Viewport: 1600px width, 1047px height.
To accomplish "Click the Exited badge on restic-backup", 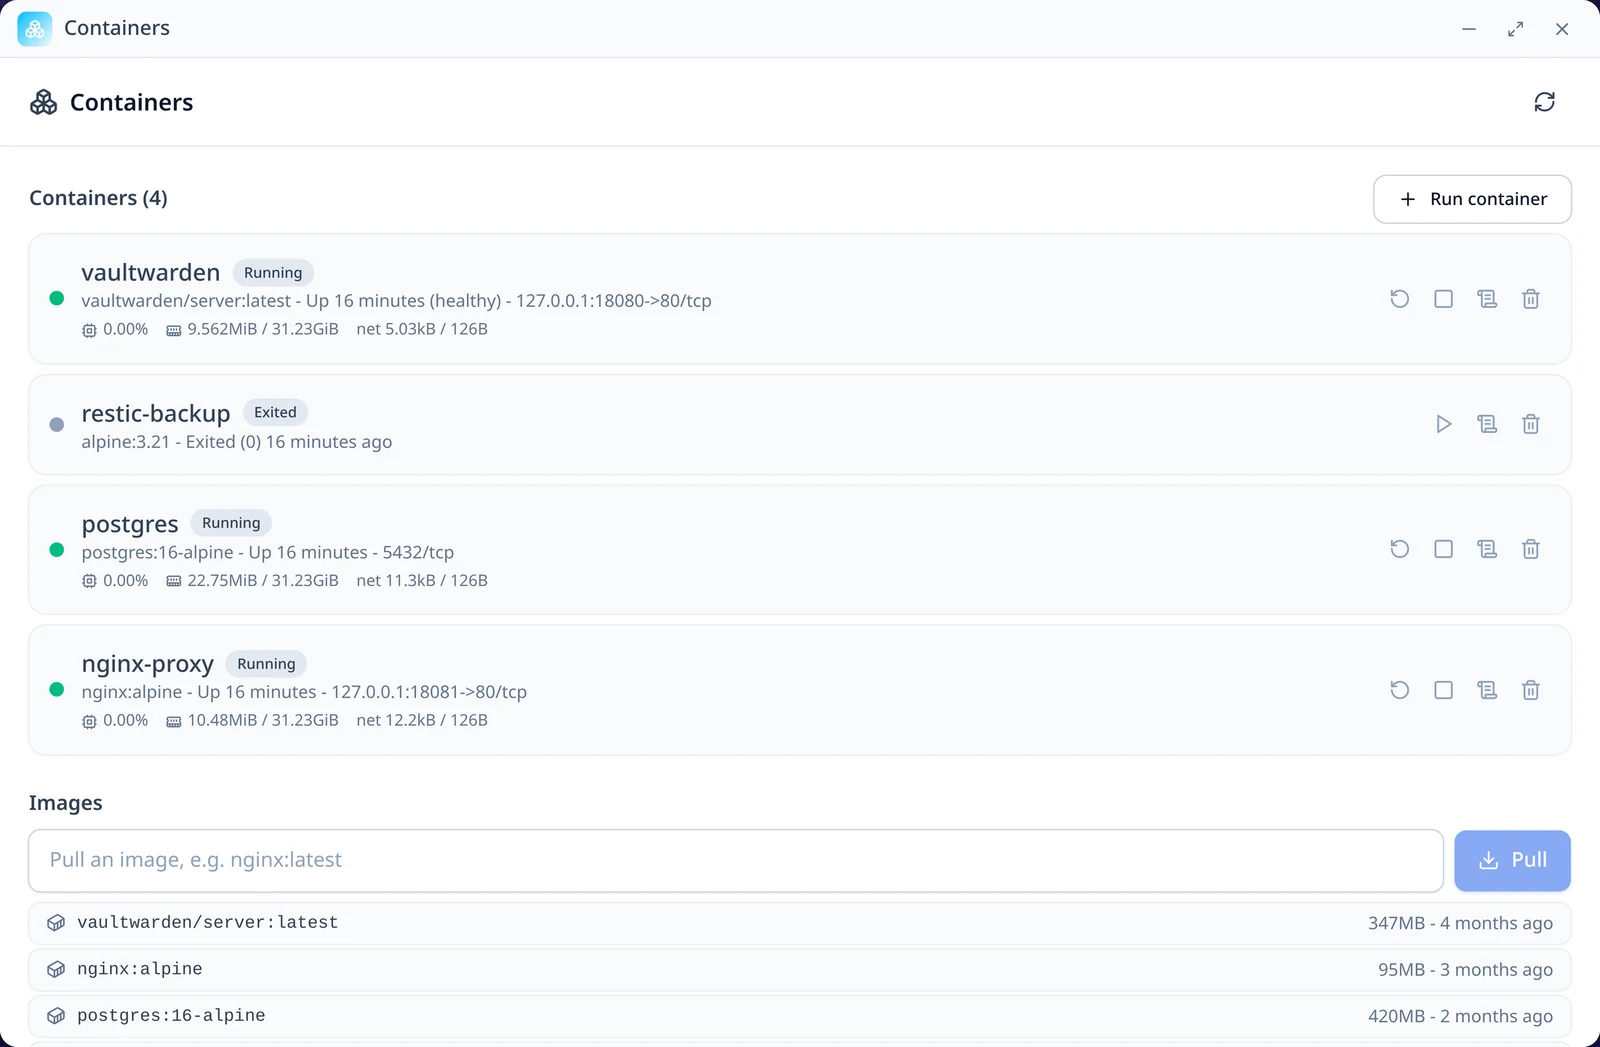I will click(x=275, y=412).
